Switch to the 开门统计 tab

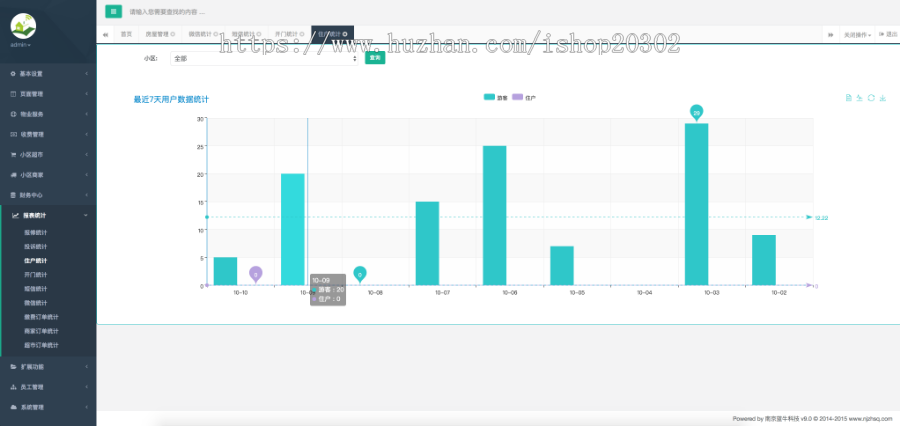coord(289,34)
